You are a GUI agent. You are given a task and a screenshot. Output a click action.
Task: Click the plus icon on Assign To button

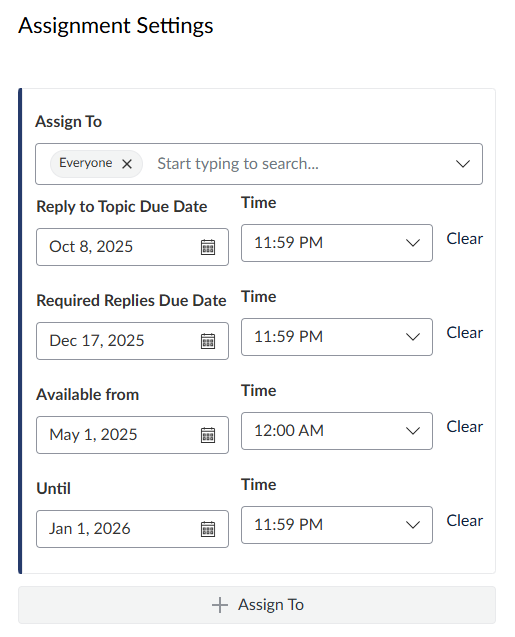[x=220, y=605]
